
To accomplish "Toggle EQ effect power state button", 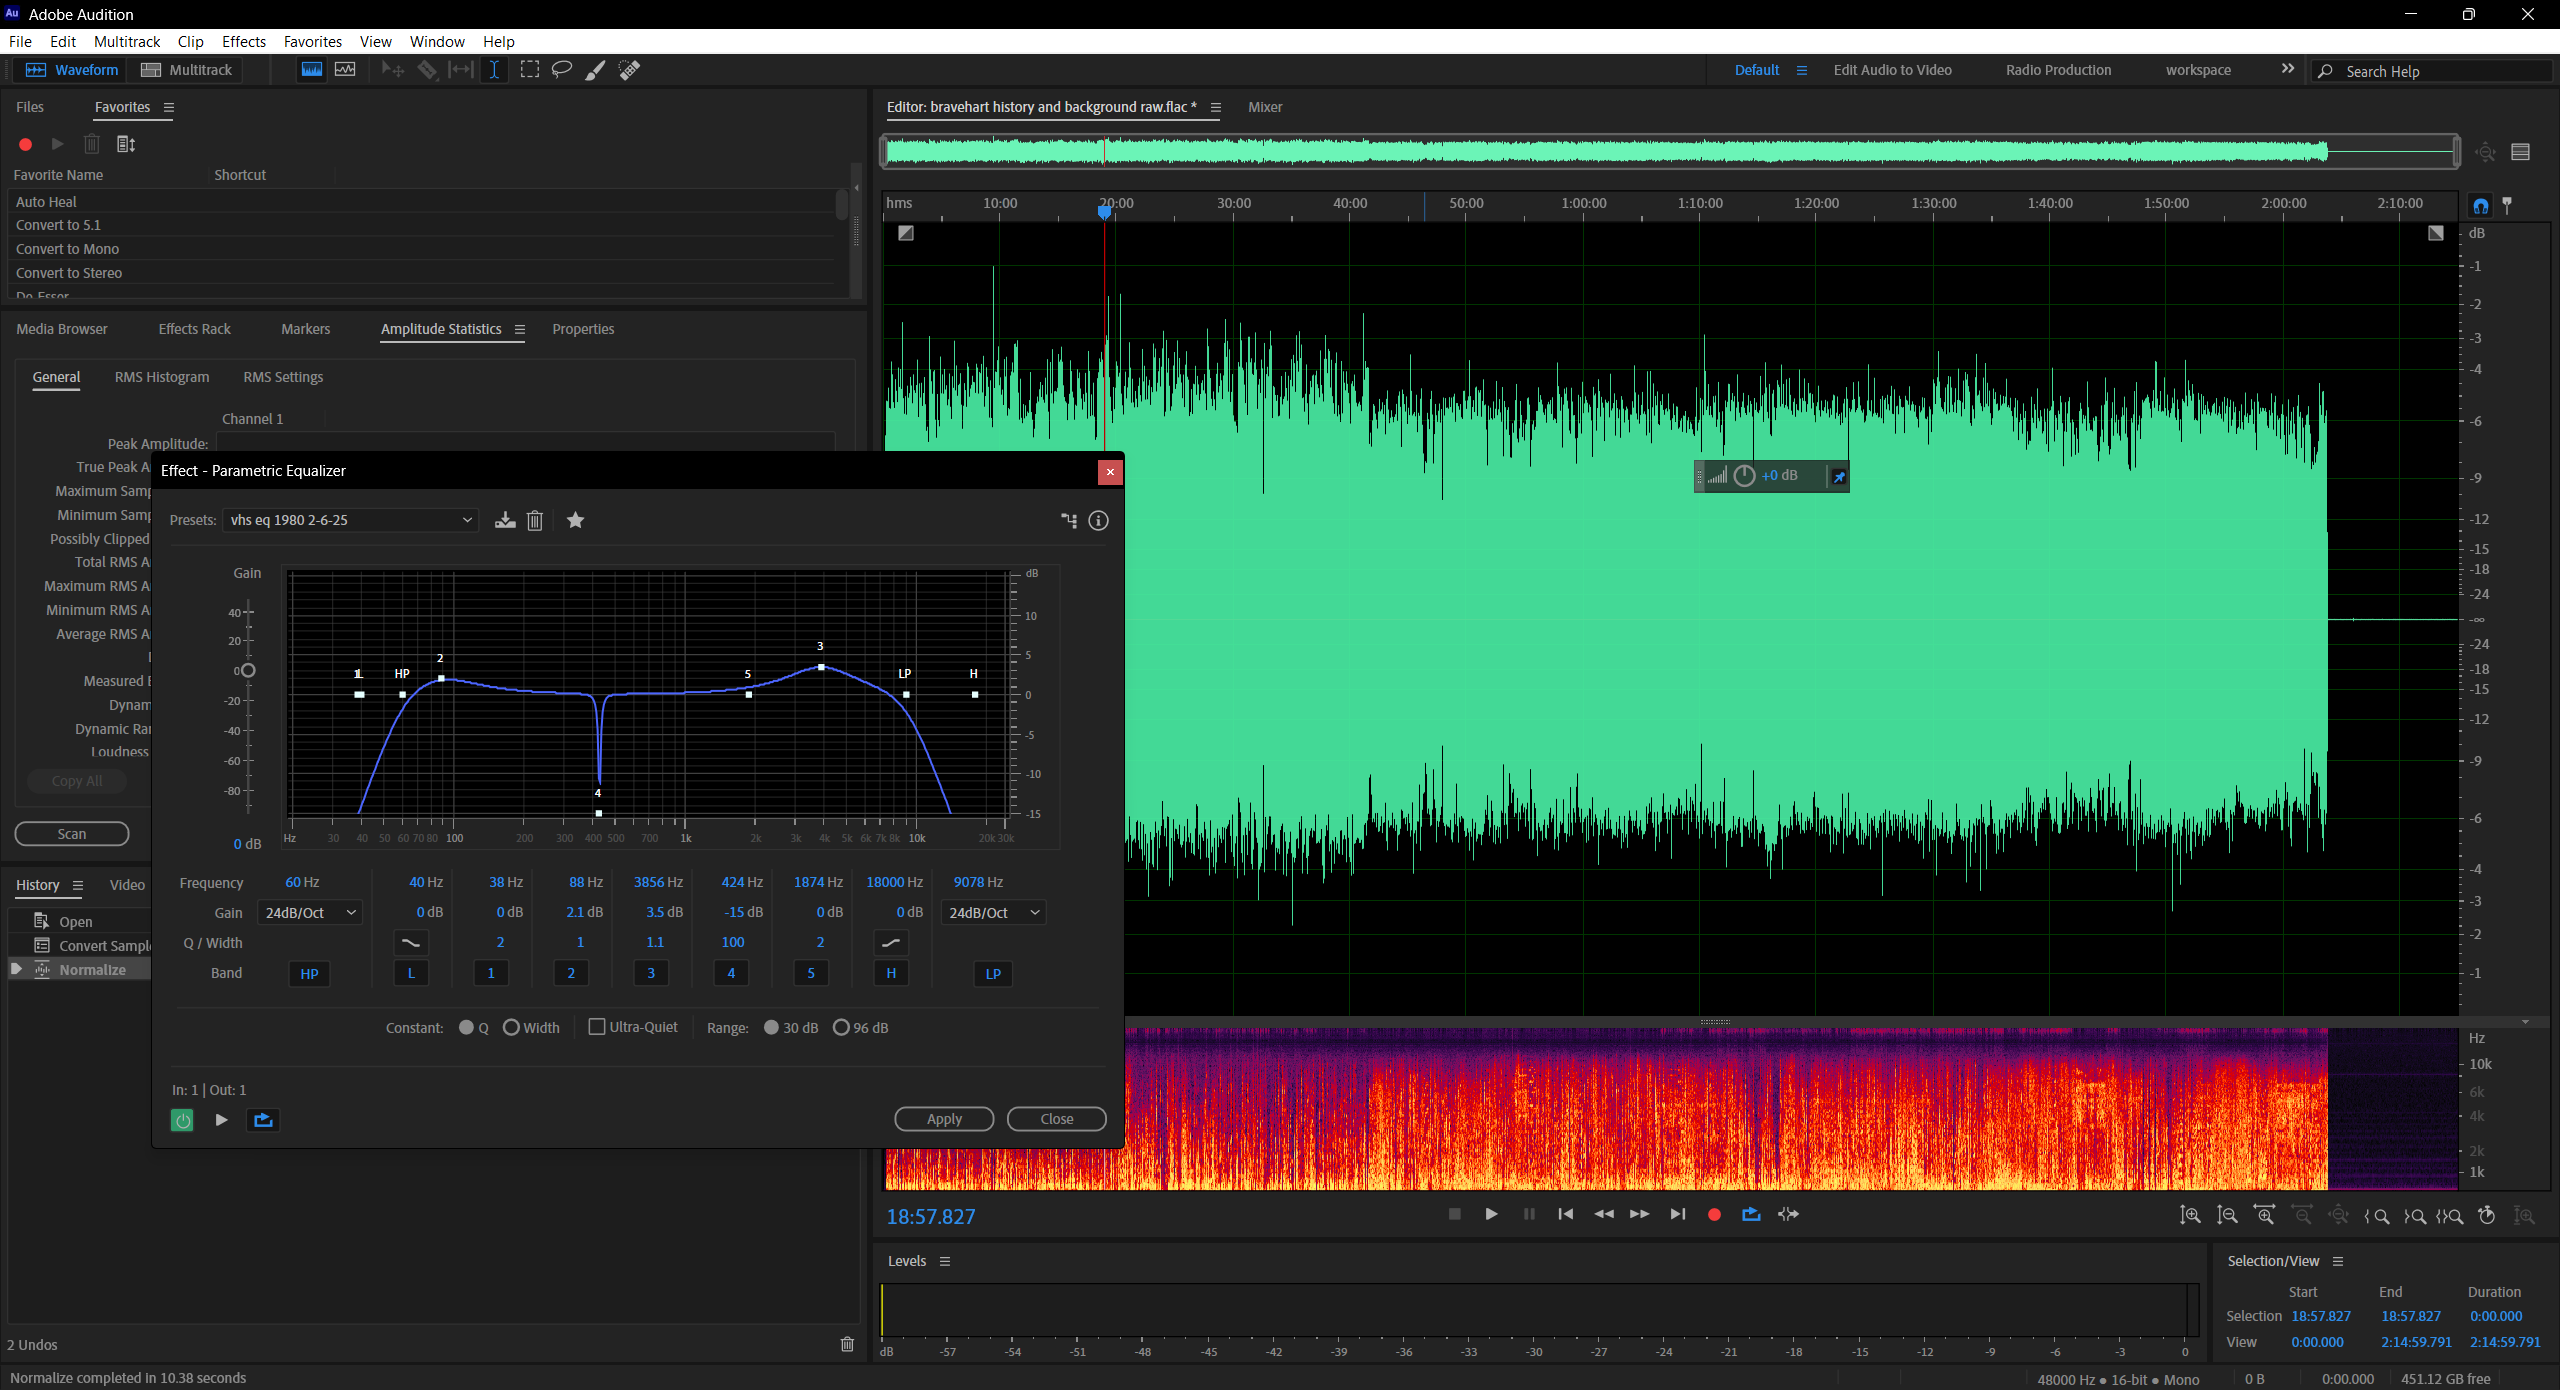I will click(x=182, y=1120).
